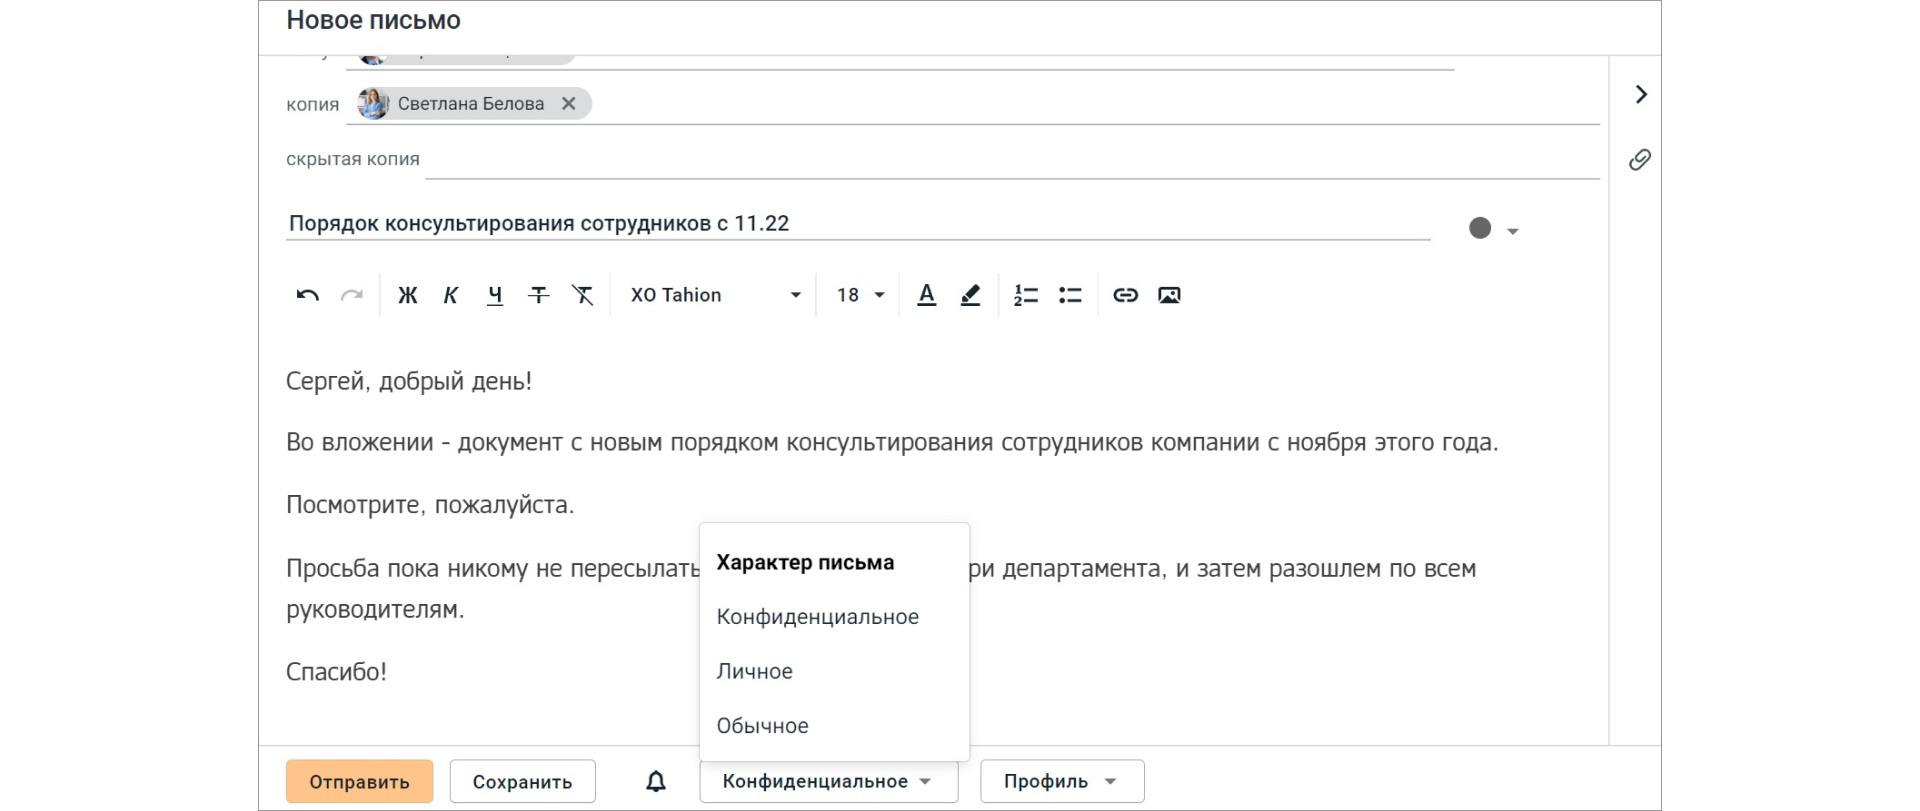1920x811 pixels.
Task: Click the highlight marker icon
Action: [970, 295]
